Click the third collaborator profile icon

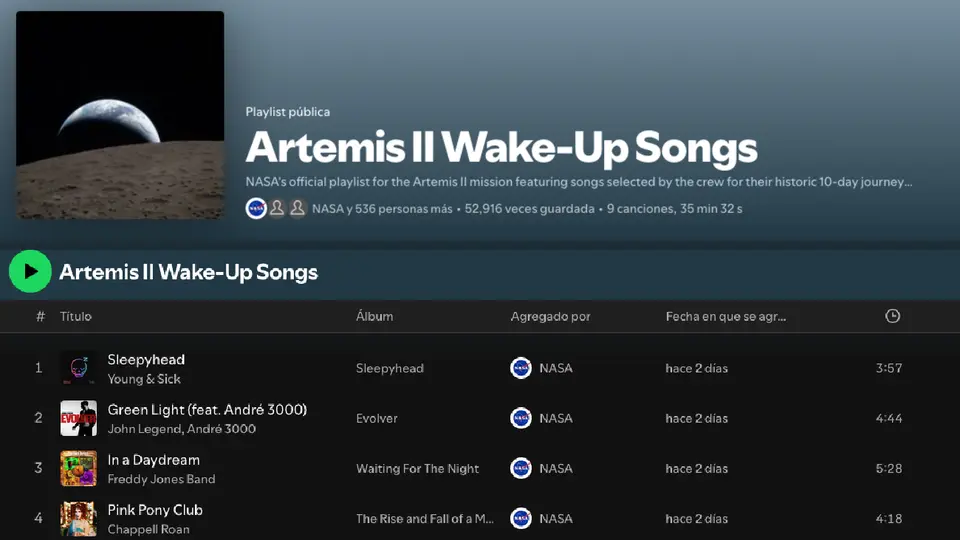pos(298,209)
